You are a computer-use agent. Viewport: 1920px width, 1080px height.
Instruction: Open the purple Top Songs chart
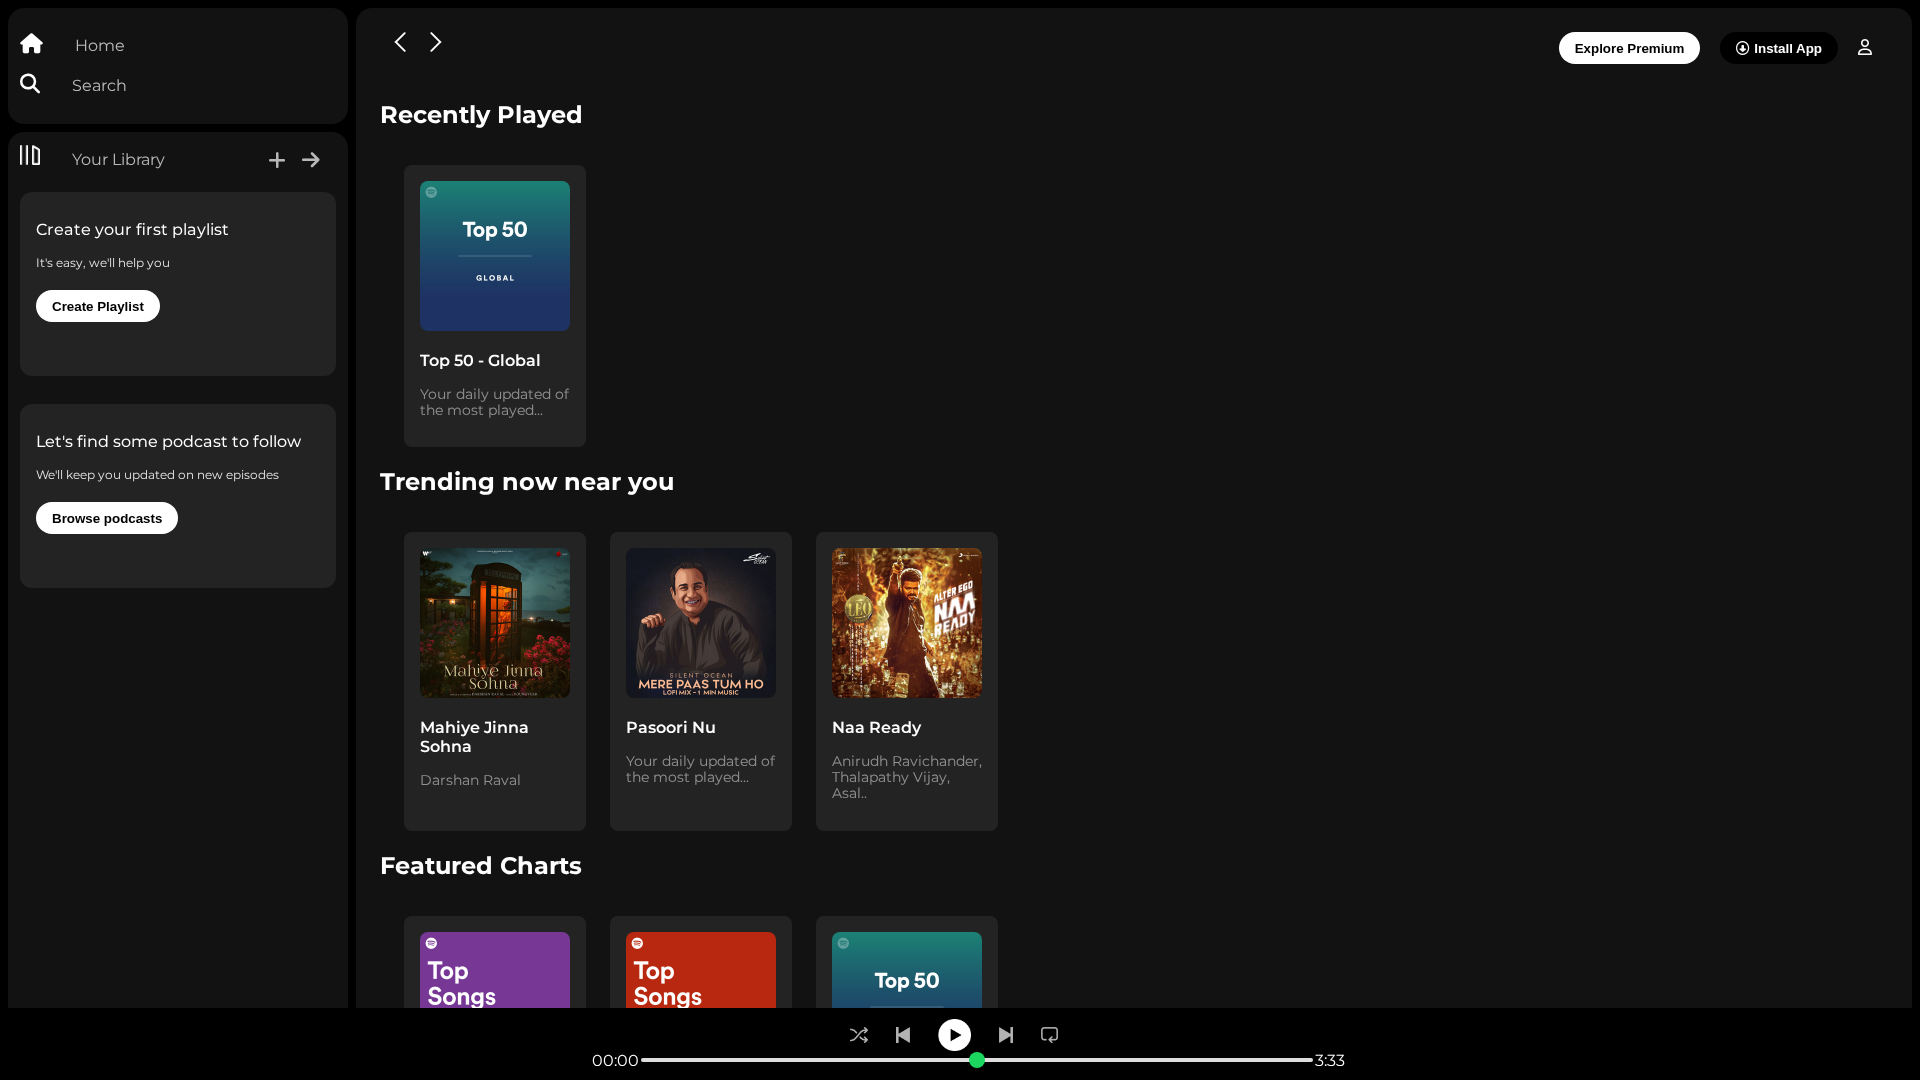(x=495, y=970)
